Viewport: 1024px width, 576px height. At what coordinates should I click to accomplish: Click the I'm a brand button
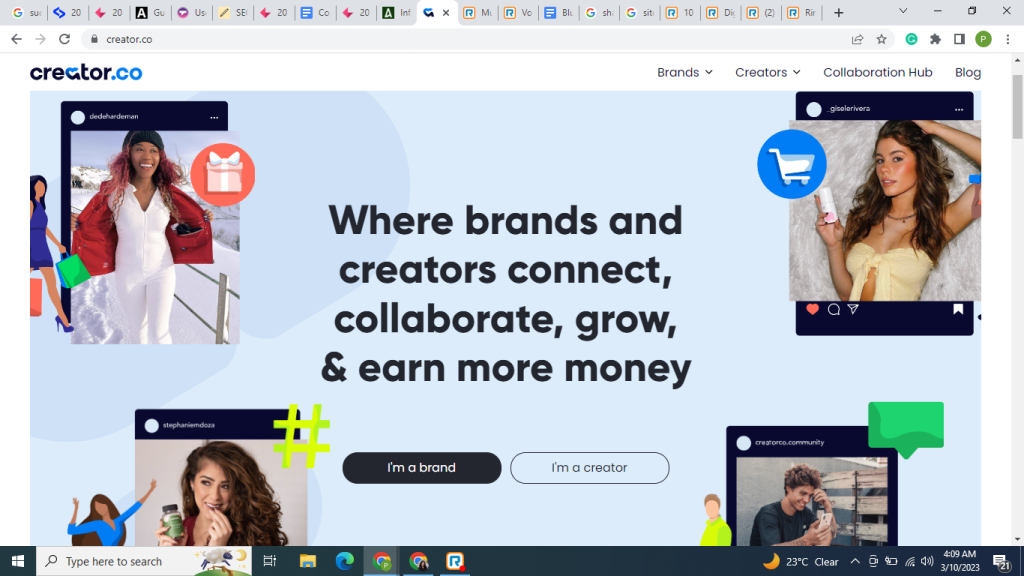pyautogui.click(x=422, y=468)
